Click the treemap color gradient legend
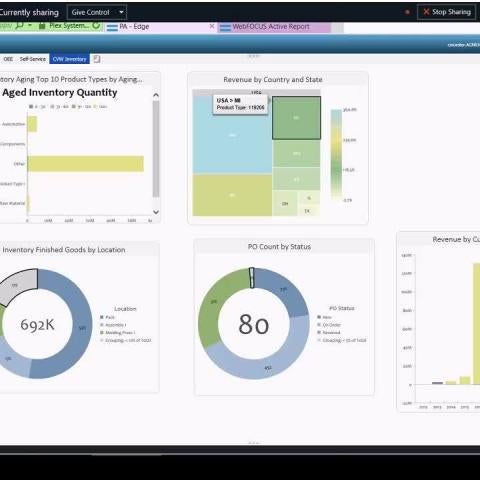Screen dimensions: 480x480 336,155
